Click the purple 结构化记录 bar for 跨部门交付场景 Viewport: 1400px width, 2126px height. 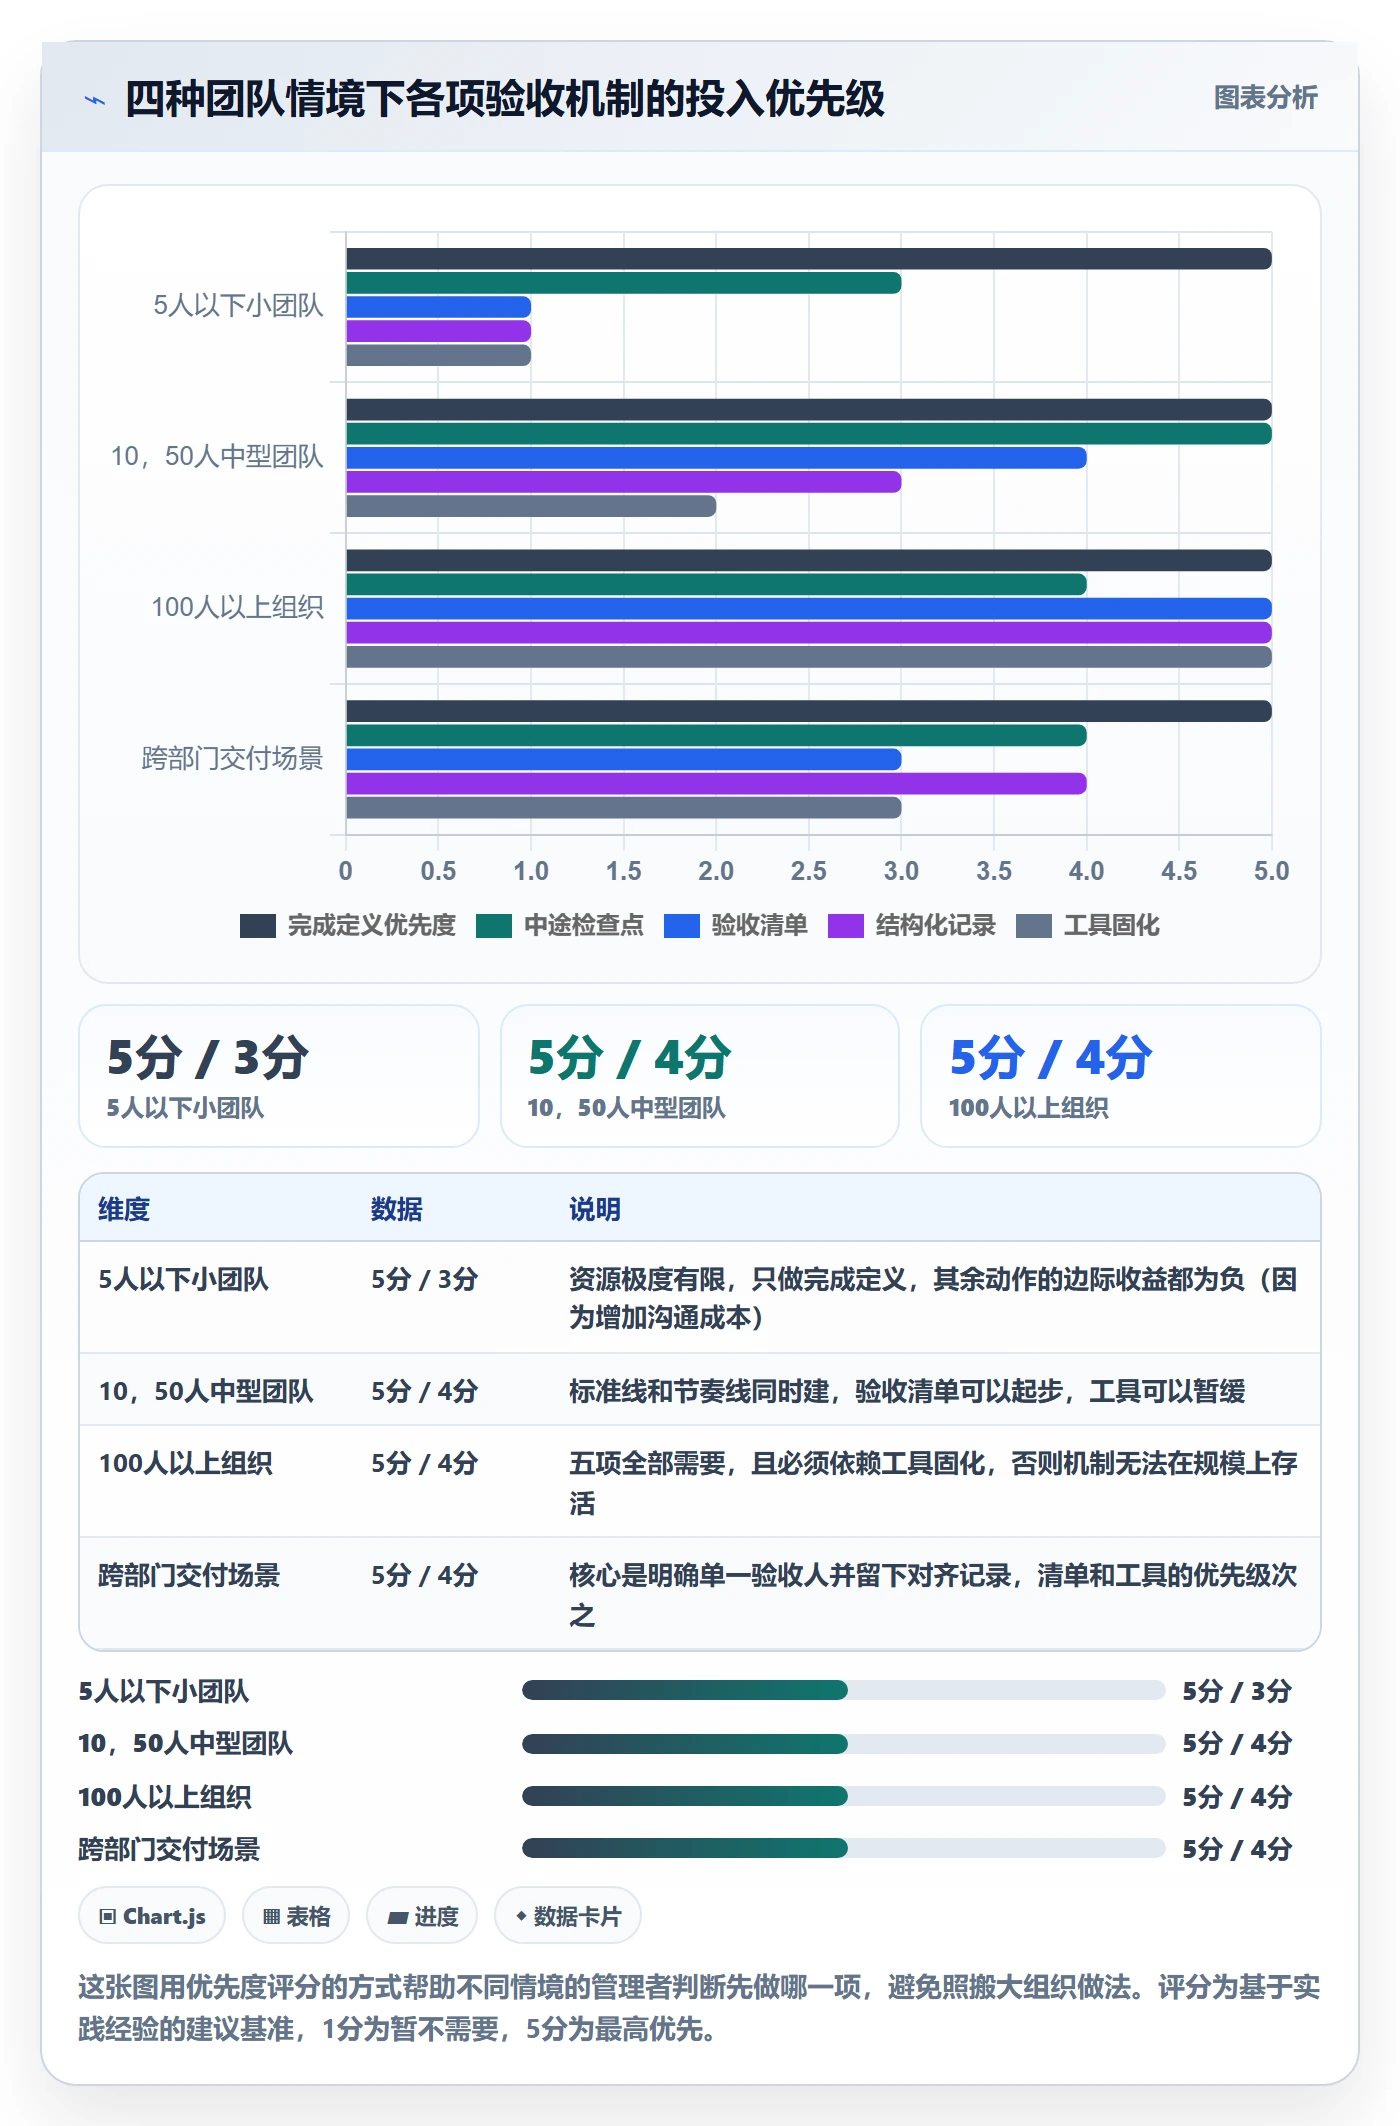coord(716,783)
